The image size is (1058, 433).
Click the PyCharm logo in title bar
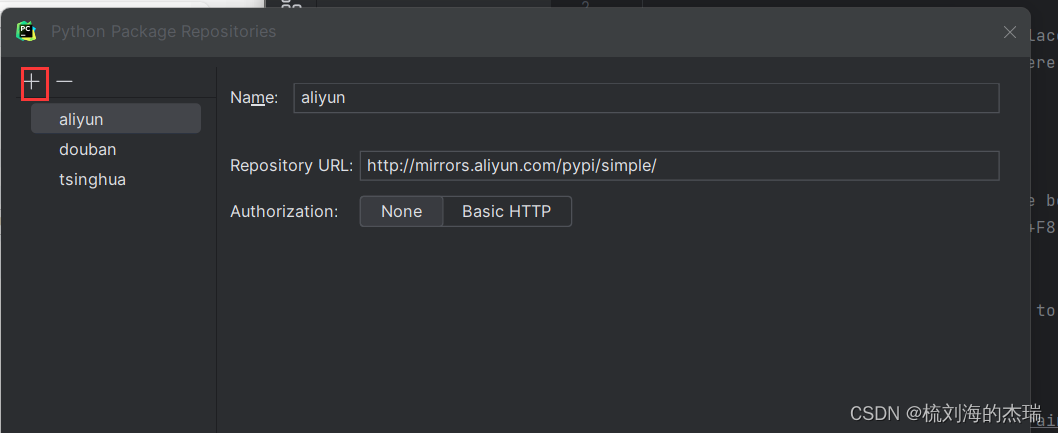point(26,31)
